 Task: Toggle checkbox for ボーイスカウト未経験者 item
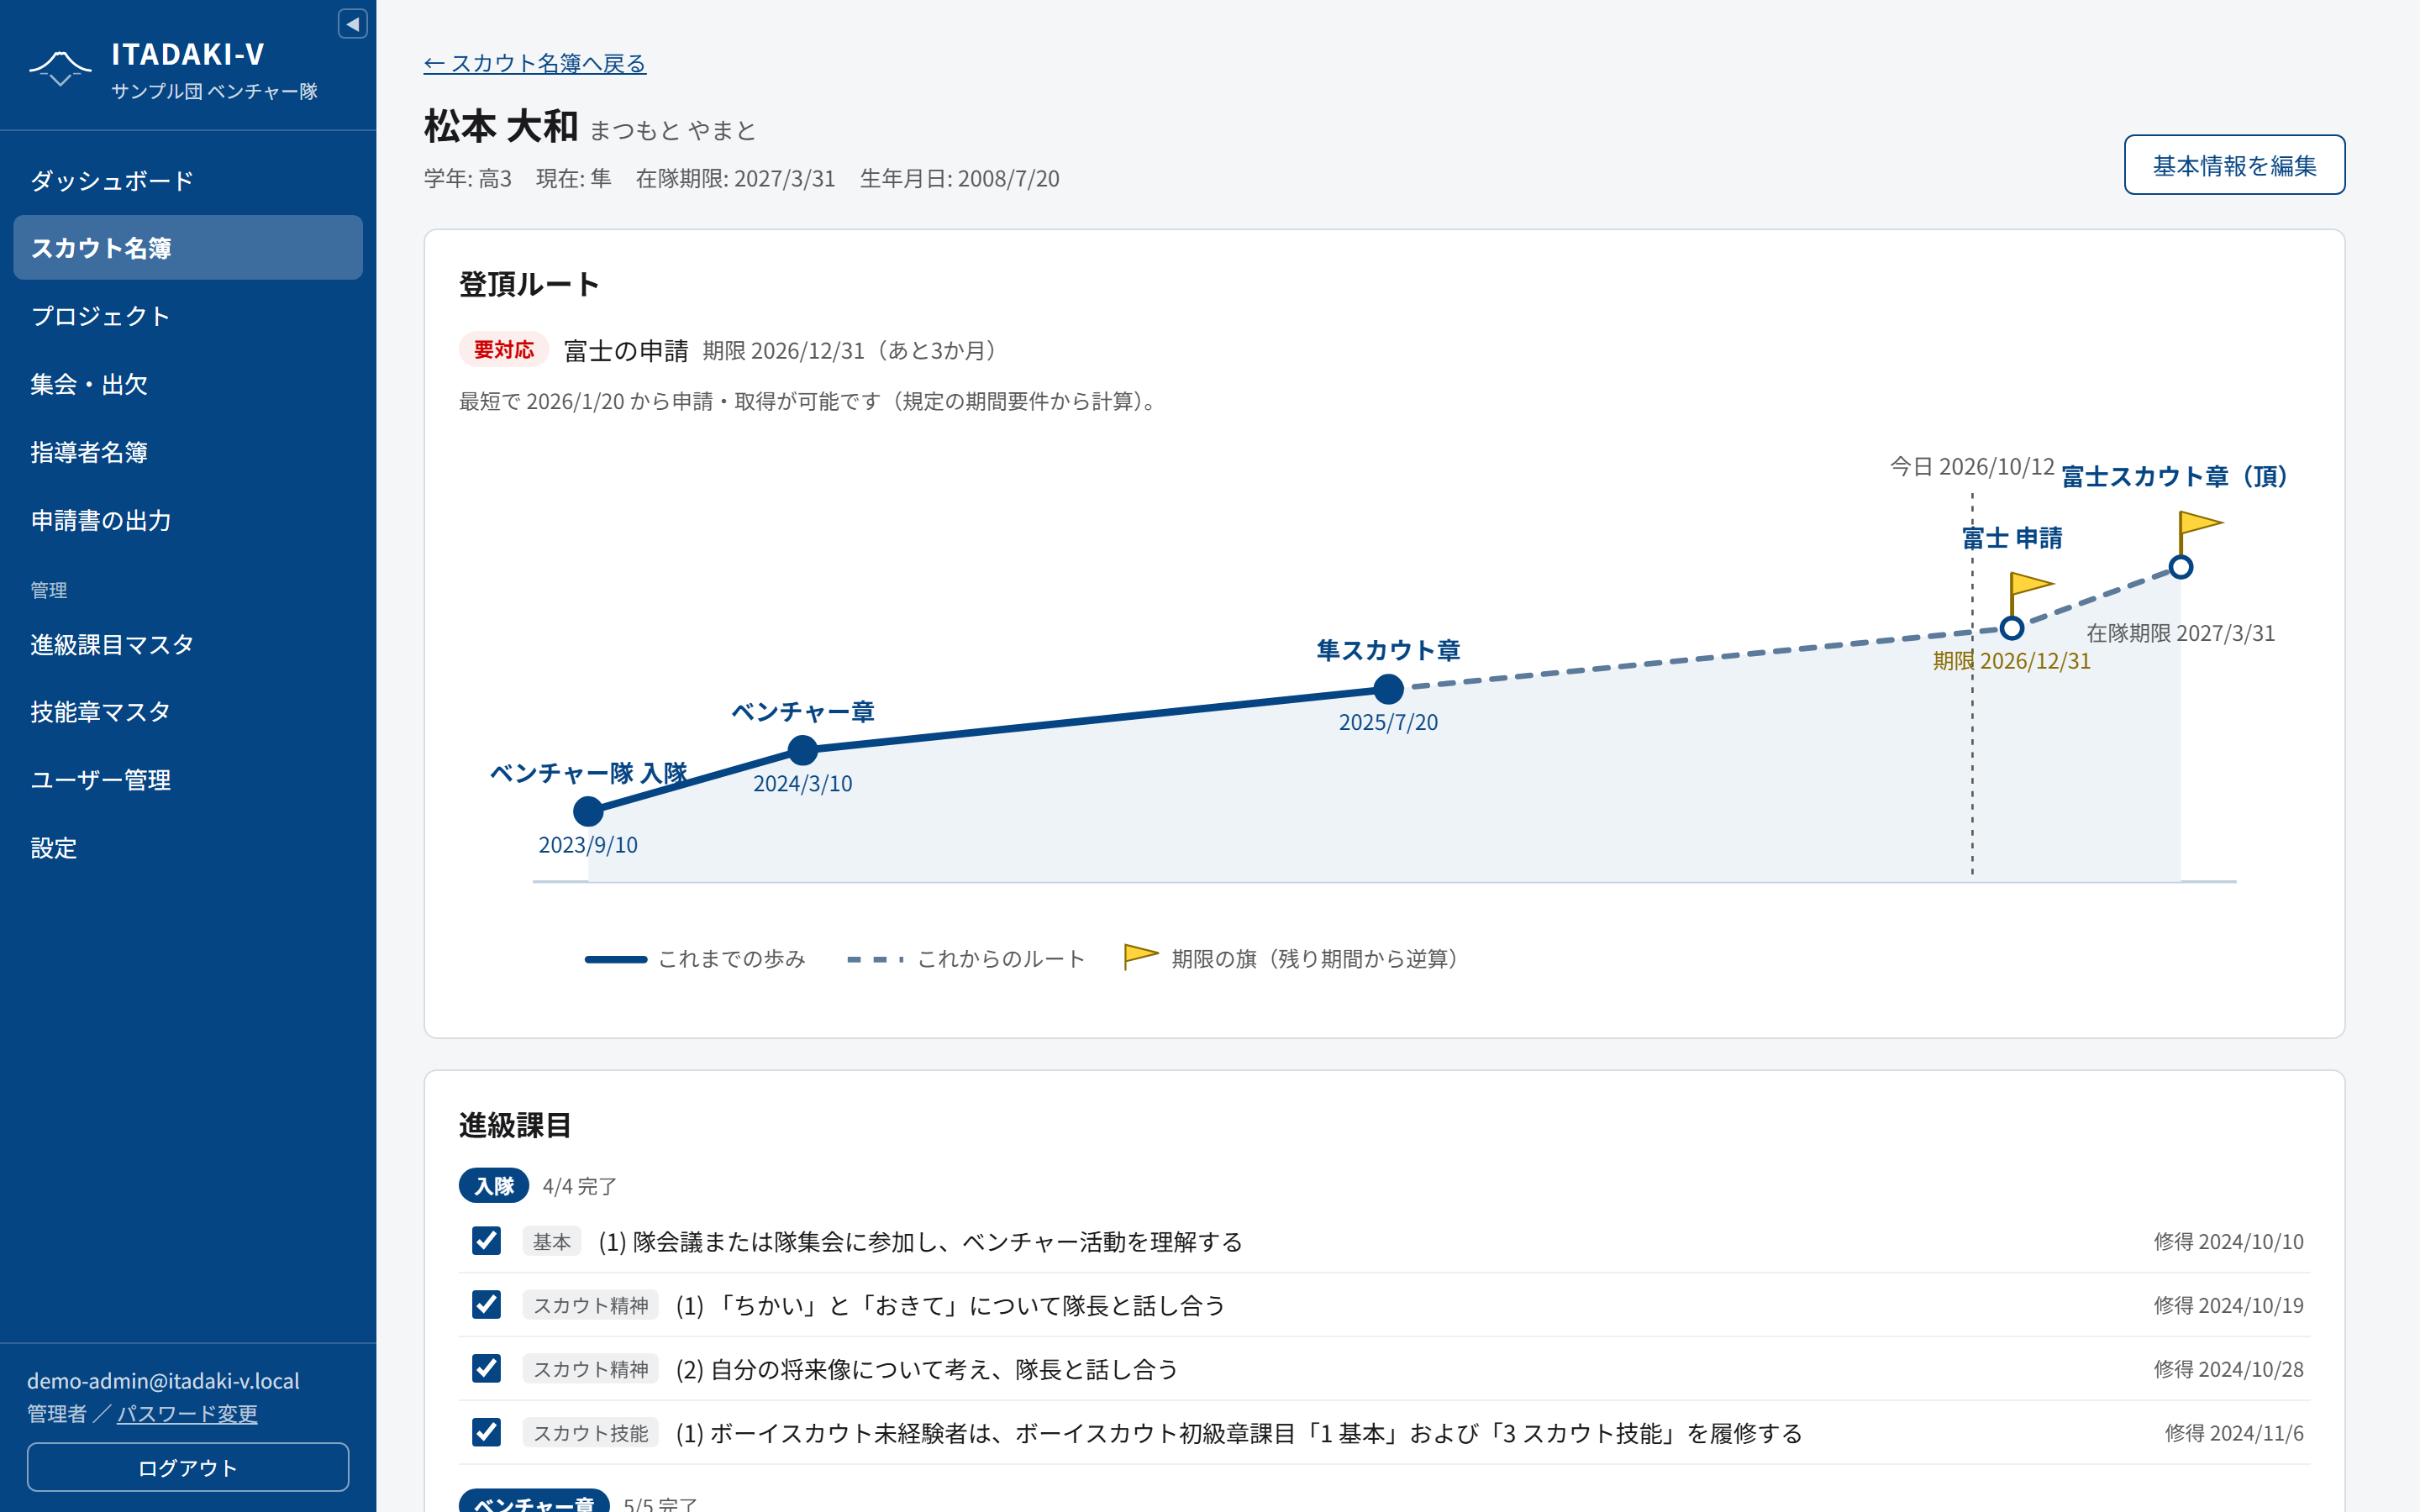(x=487, y=1433)
